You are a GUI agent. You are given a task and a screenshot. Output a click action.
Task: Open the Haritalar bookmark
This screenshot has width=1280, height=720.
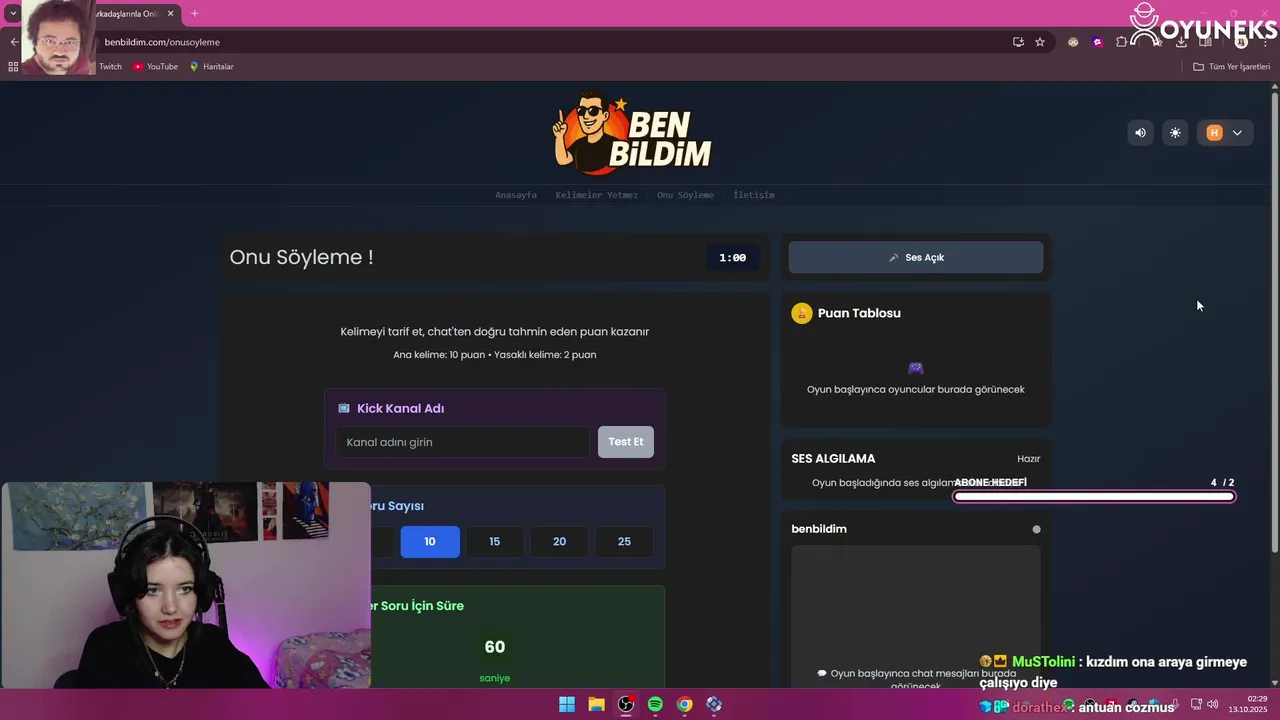click(211, 66)
